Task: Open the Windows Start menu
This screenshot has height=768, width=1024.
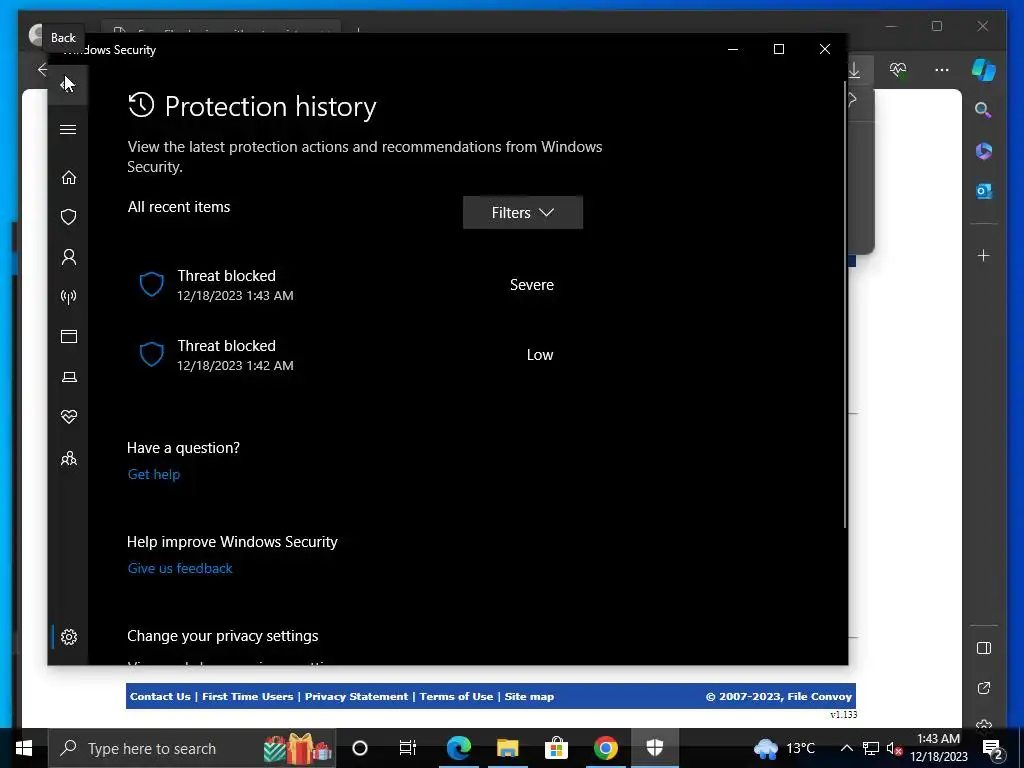Action: [x=24, y=748]
